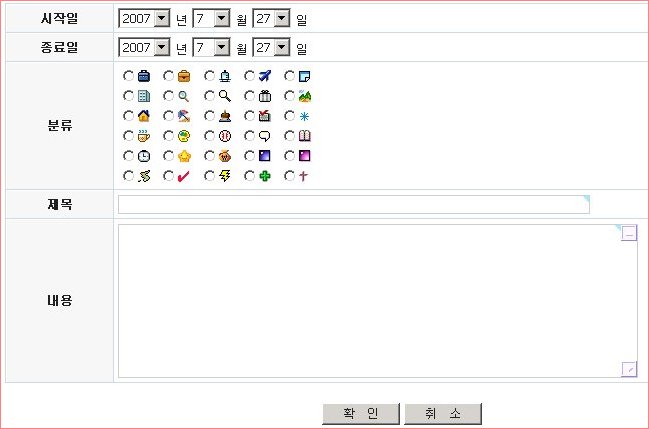
Task: Select the coffee cup category icon
Action: pos(143,136)
